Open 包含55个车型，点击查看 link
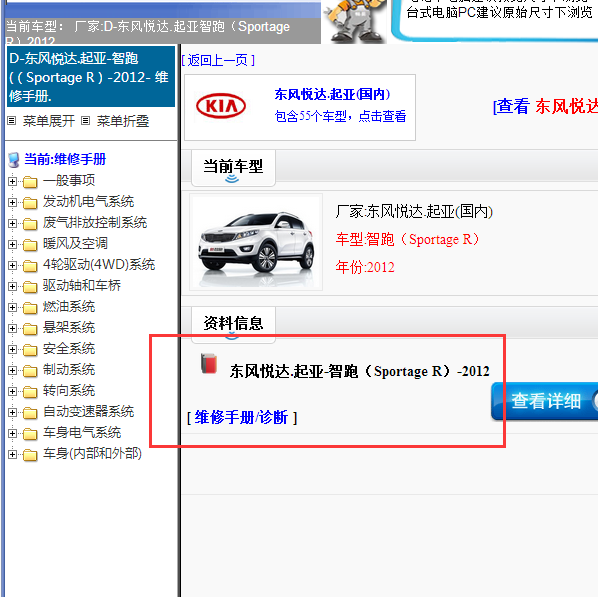The image size is (598, 597). point(340,116)
